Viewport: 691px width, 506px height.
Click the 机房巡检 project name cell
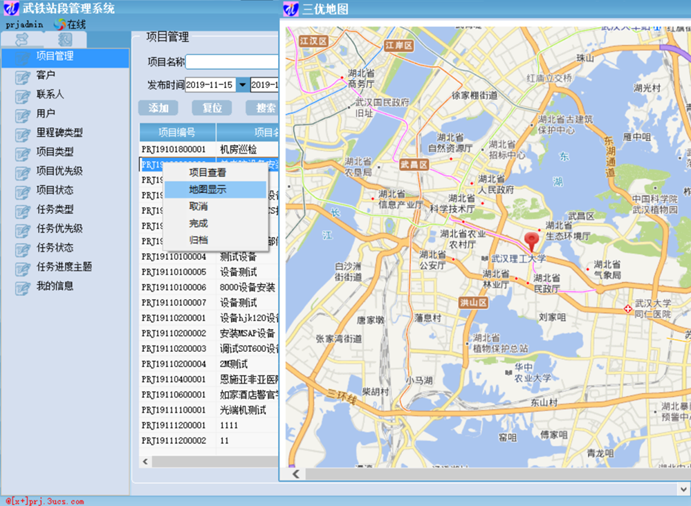pos(238,149)
